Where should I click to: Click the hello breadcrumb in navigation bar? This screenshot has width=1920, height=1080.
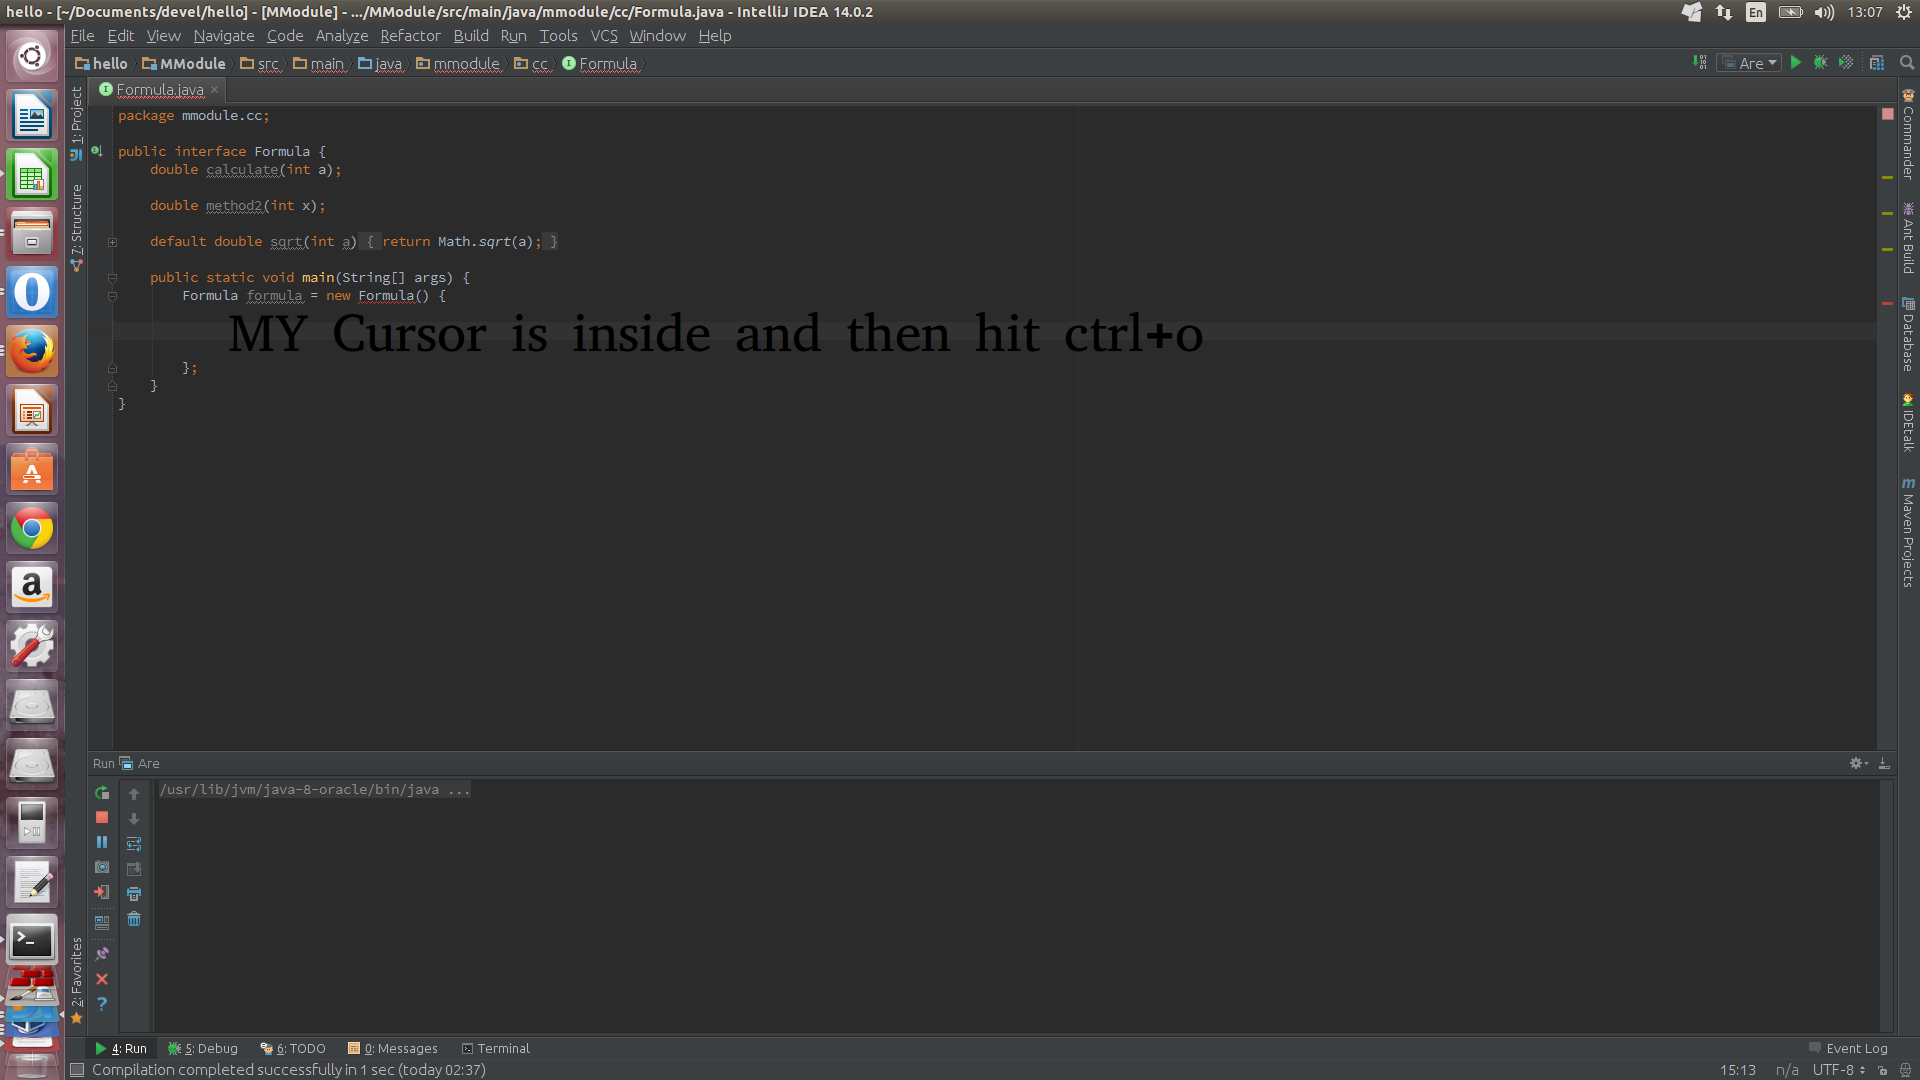point(101,64)
